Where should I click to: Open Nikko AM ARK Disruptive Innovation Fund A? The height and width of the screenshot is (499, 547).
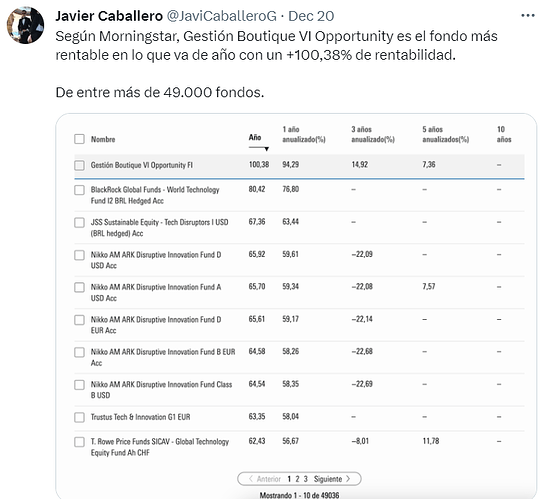pyautogui.click(x=156, y=292)
